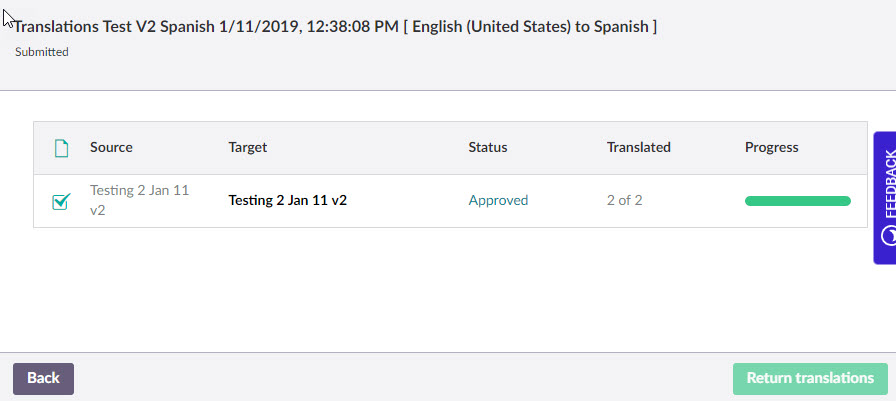Click the 2 of 2 translated count
The height and width of the screenshot is (401, 896).
pyautogui.click(x=625, y=200)
